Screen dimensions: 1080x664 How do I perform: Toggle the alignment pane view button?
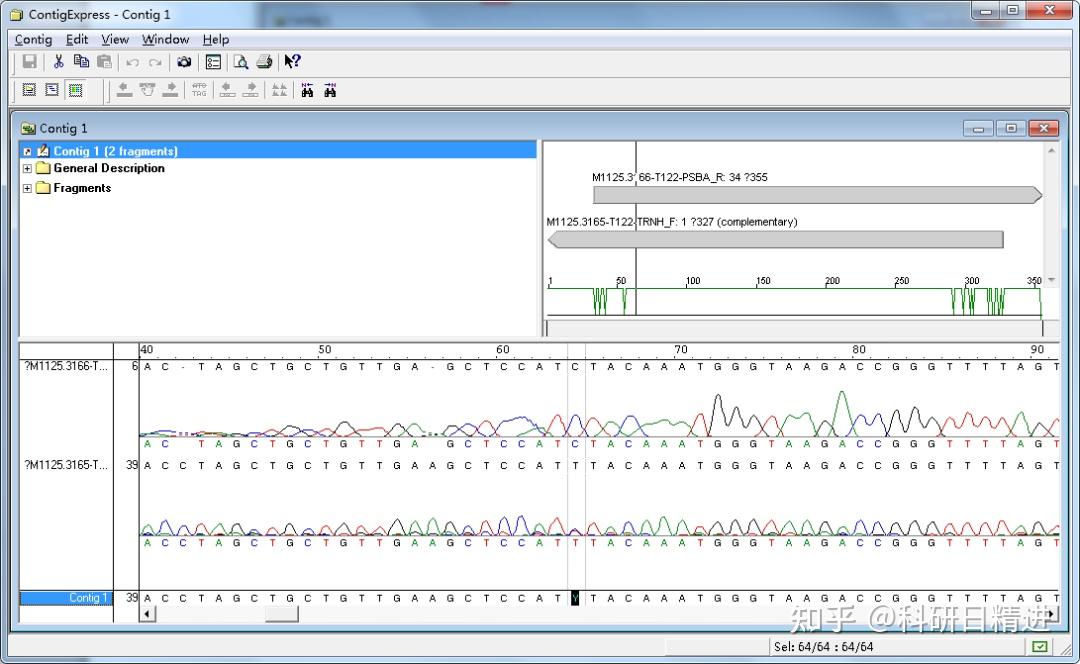coord(75,90)
